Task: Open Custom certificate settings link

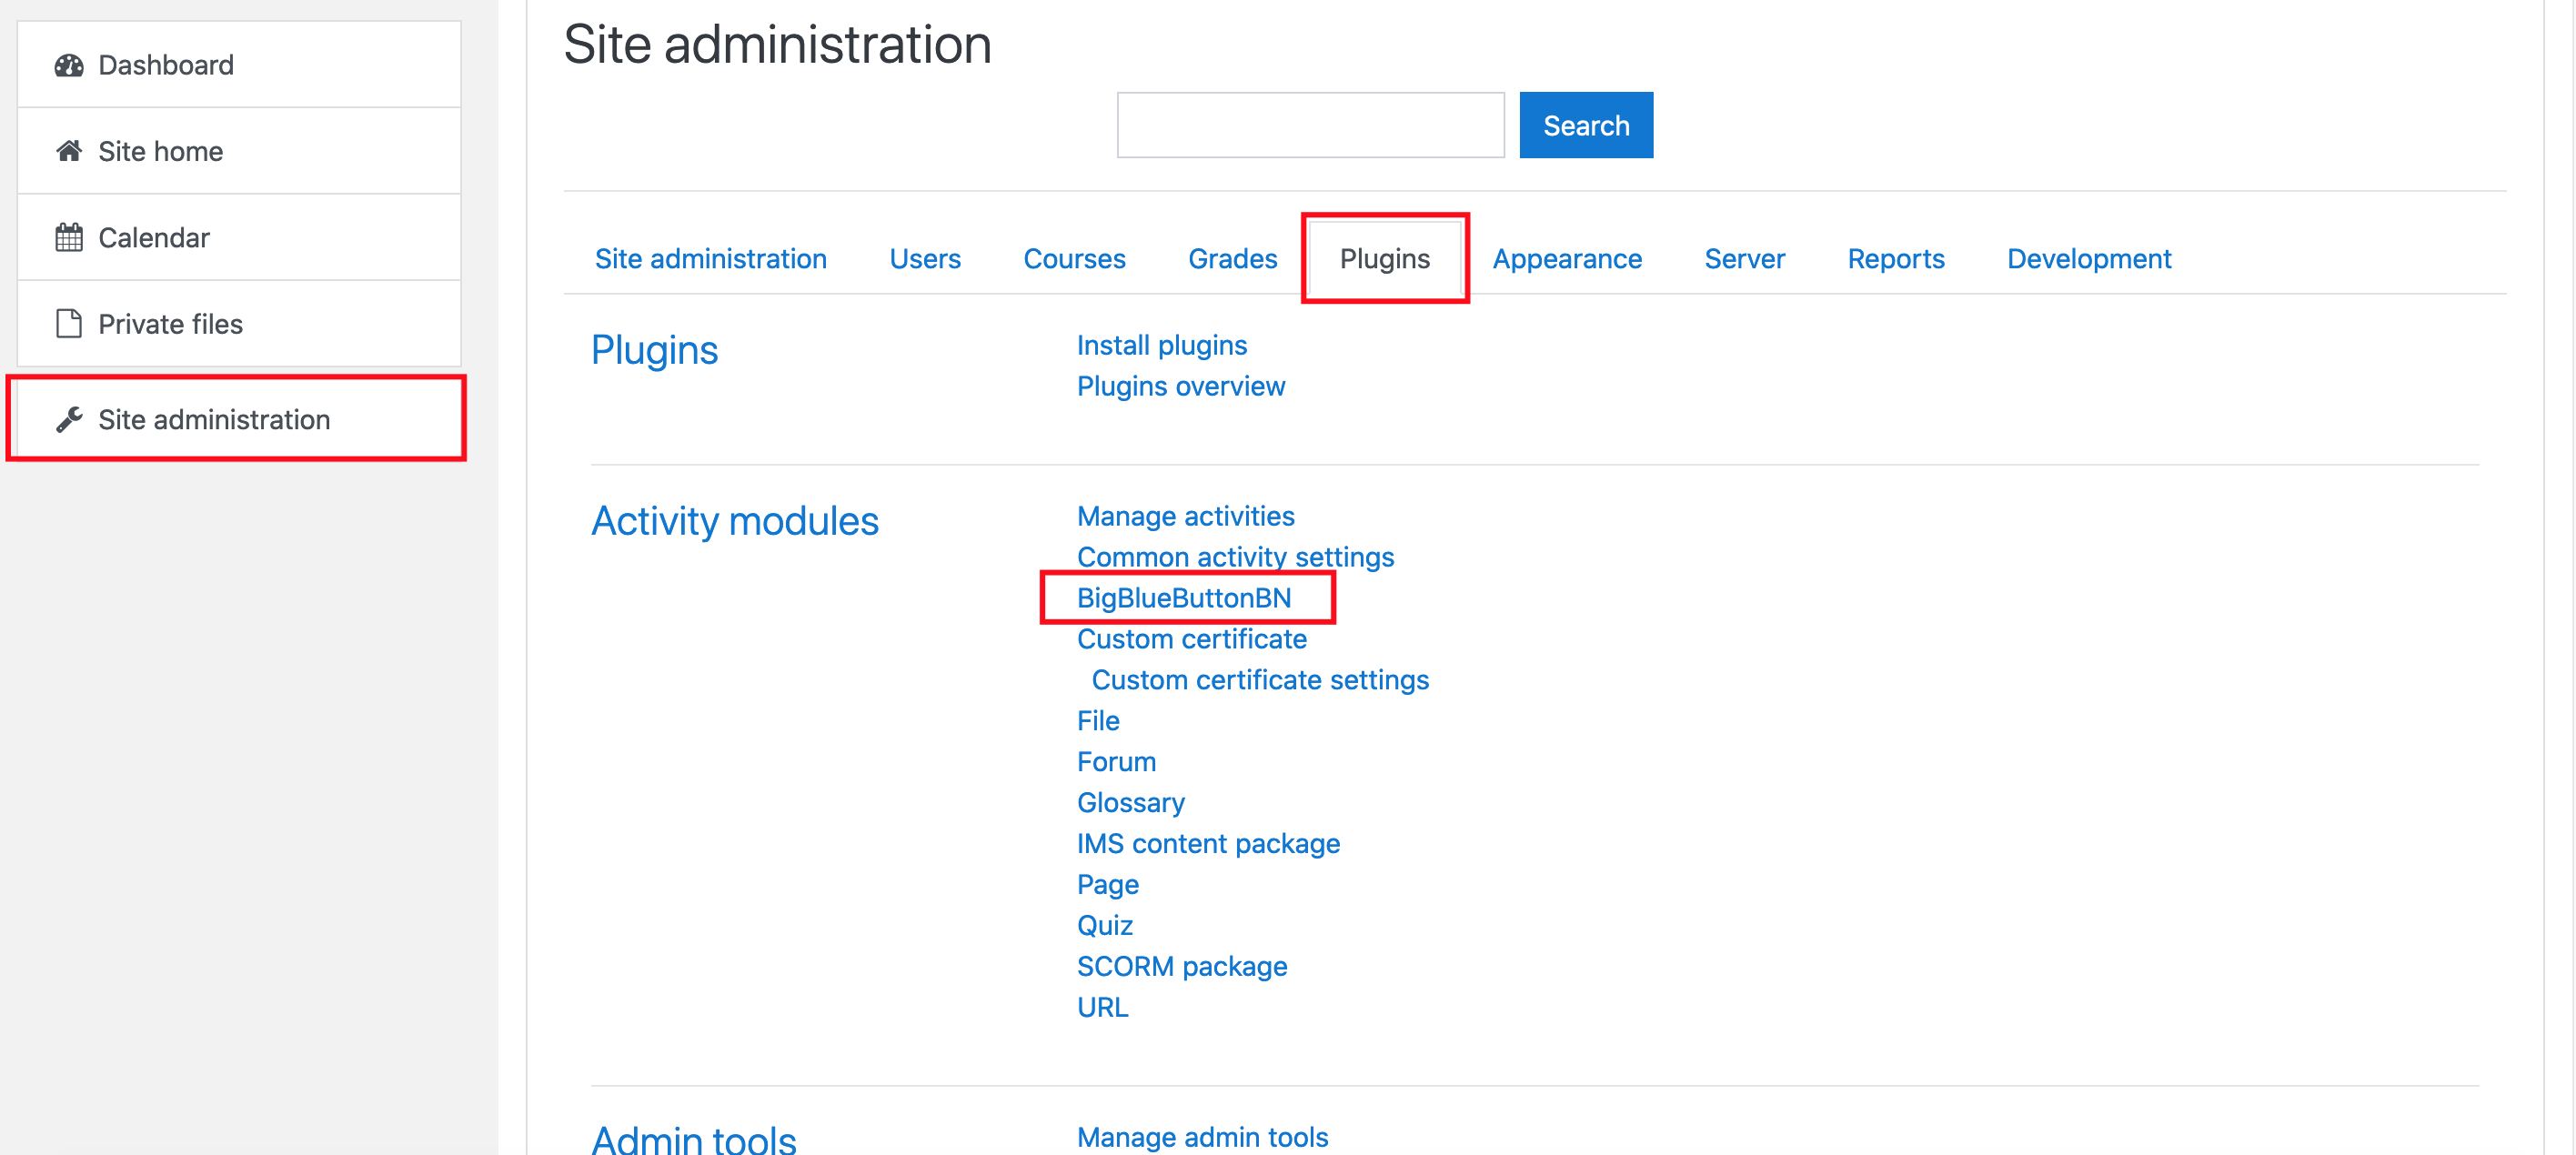Action: click(x=1260, y=680)
